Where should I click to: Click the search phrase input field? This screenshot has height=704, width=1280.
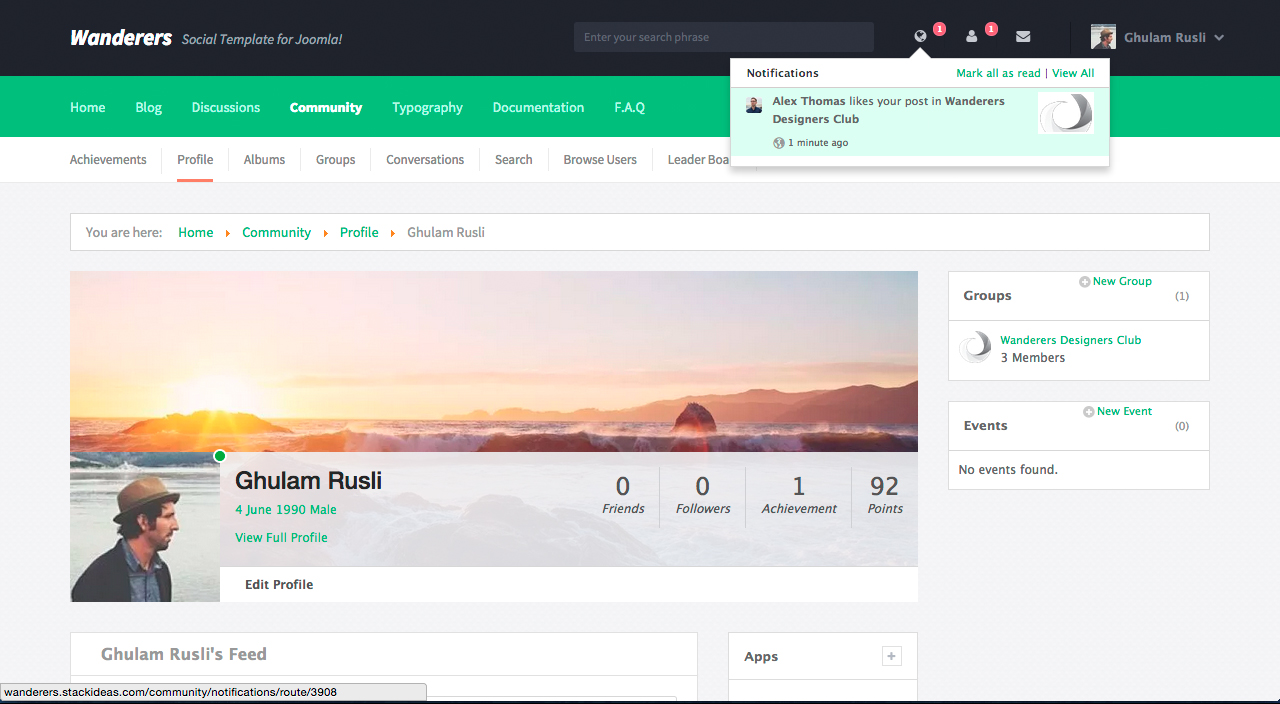(x=724, y=37)
